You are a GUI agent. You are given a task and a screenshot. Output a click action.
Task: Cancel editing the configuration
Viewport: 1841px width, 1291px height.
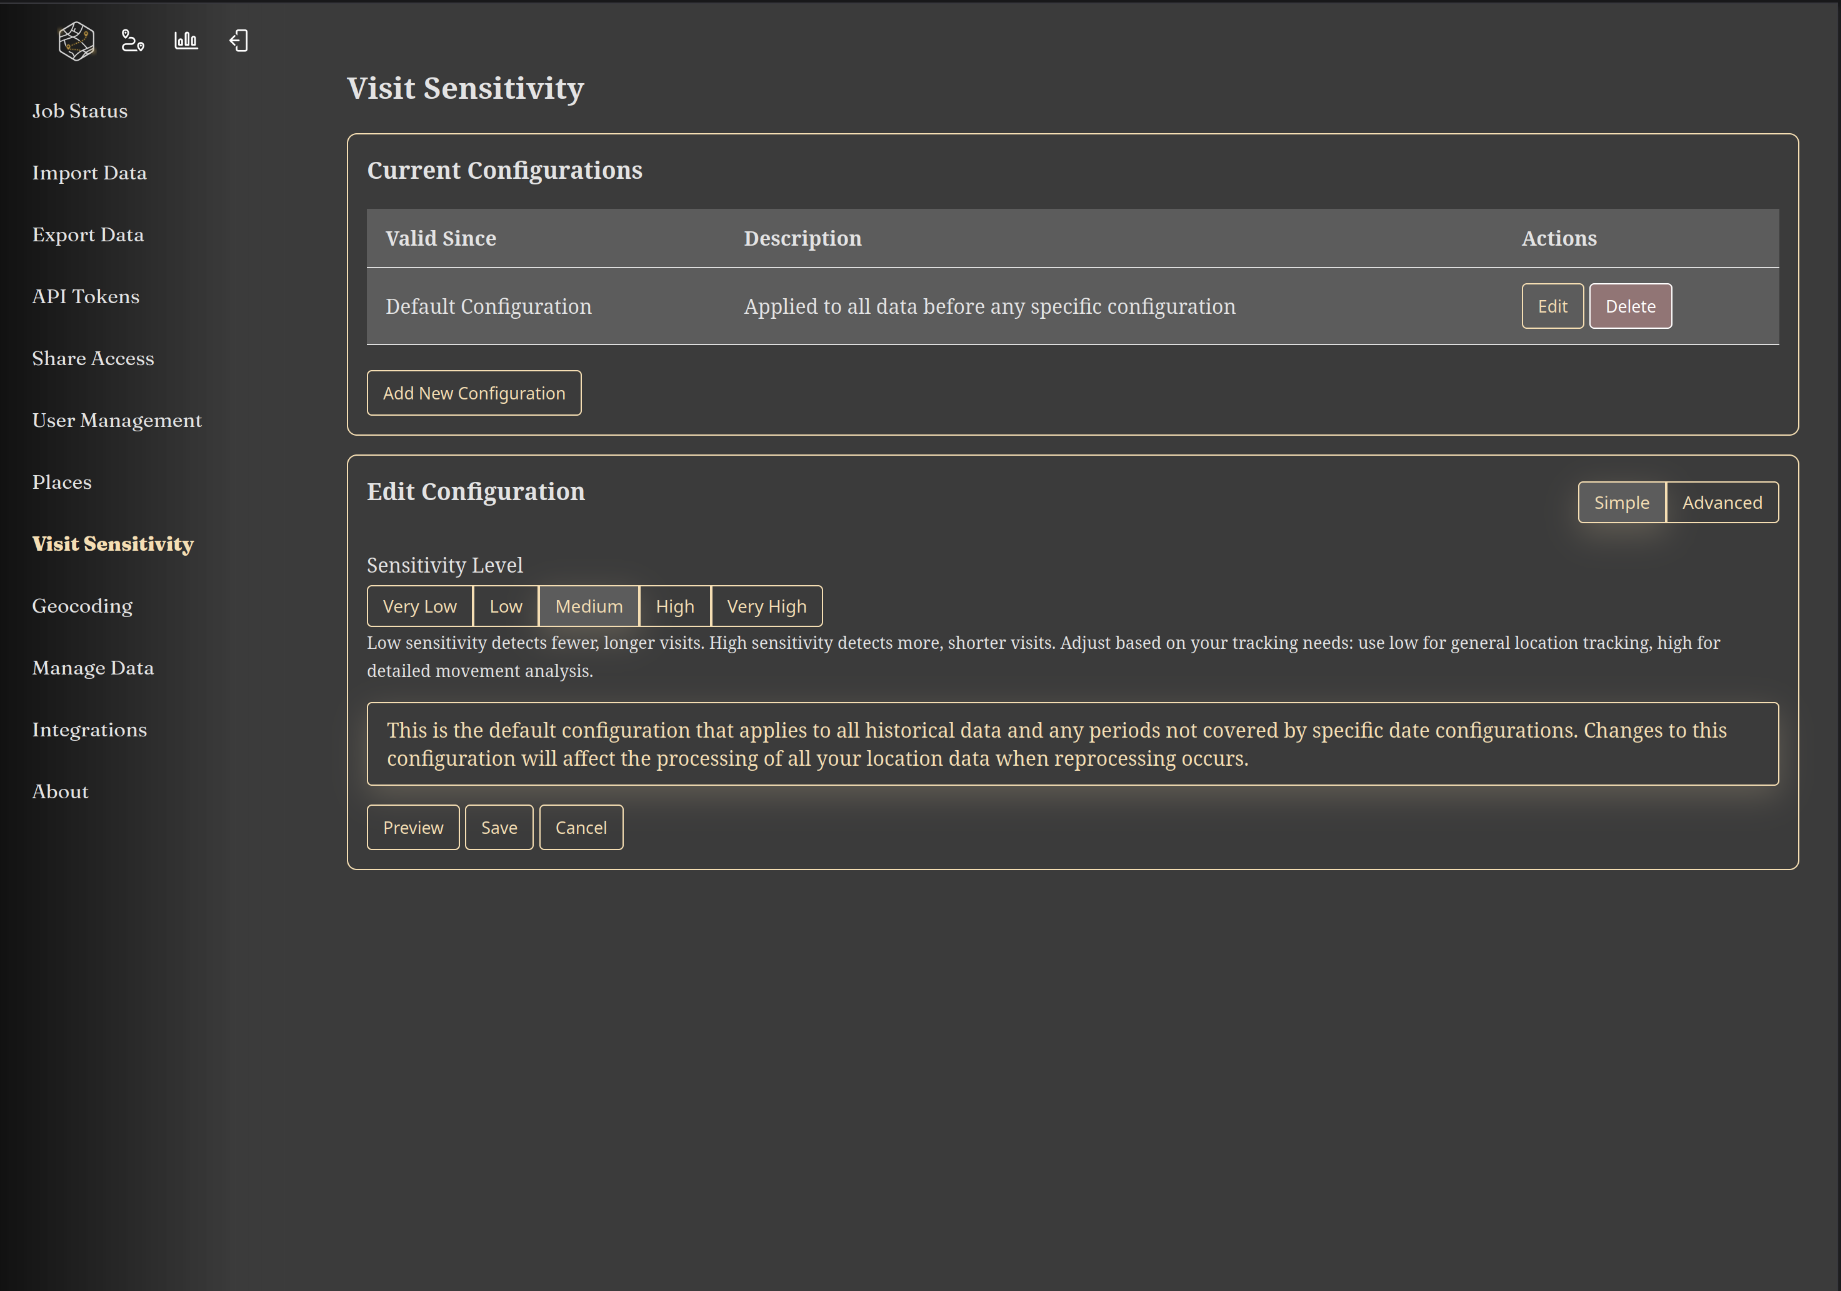click(581, 827)
